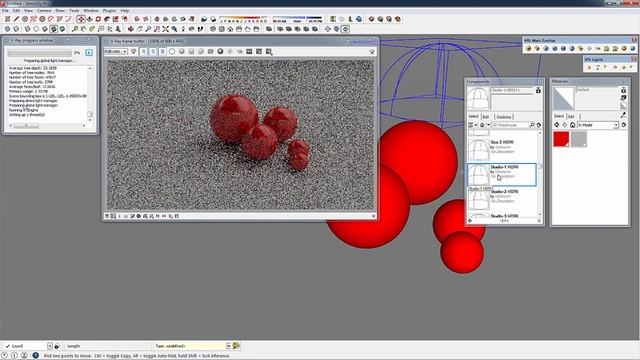Open the Window menu

(91, 11)
